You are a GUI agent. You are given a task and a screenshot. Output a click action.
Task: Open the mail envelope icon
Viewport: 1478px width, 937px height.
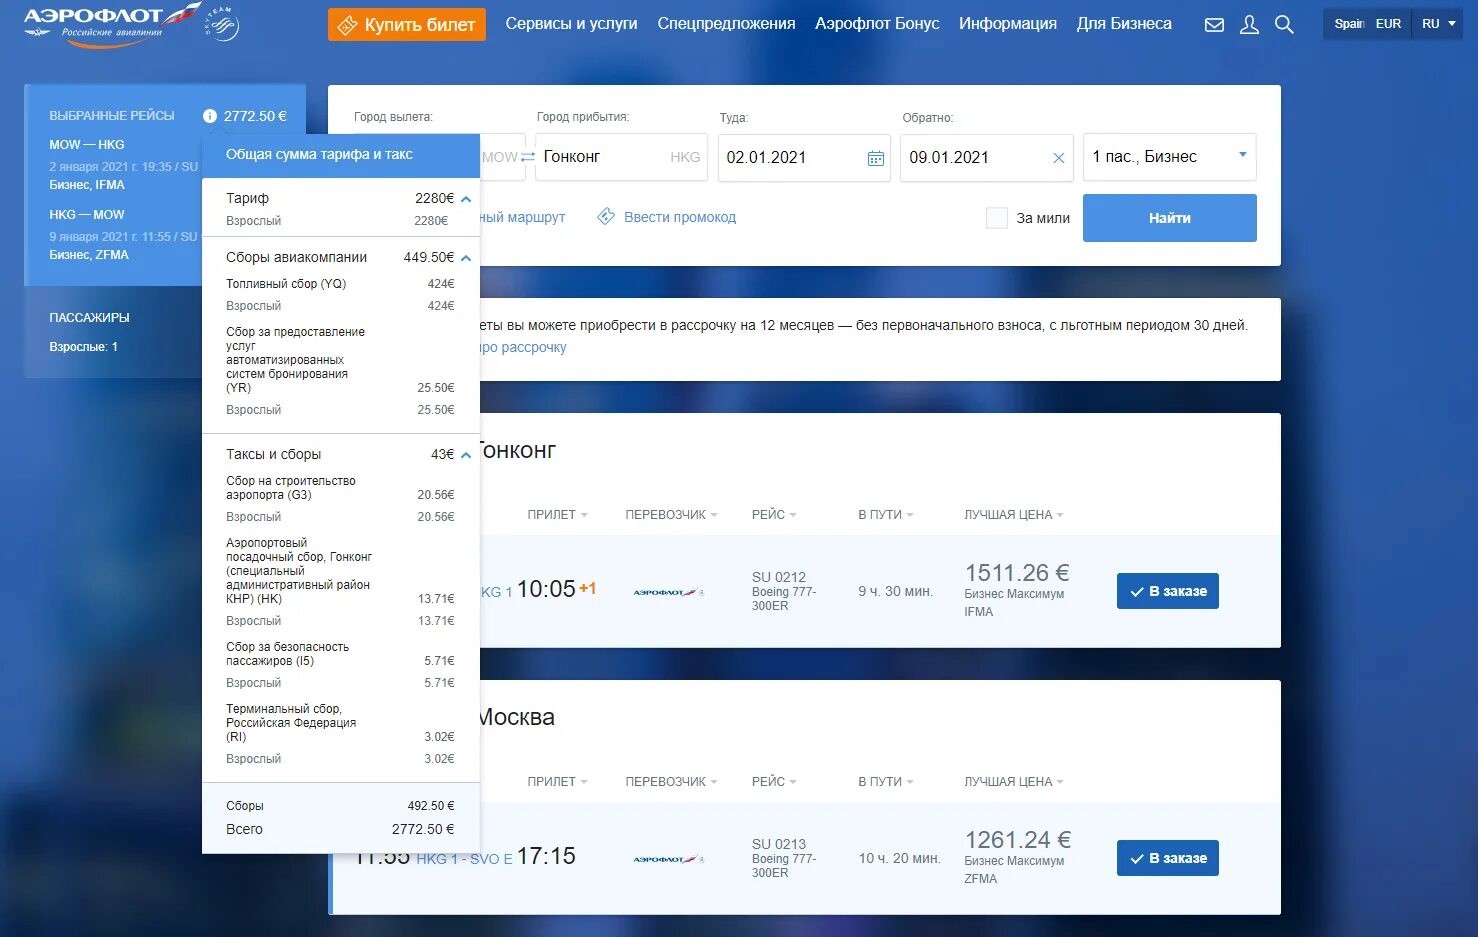[x=1214, y=25]
